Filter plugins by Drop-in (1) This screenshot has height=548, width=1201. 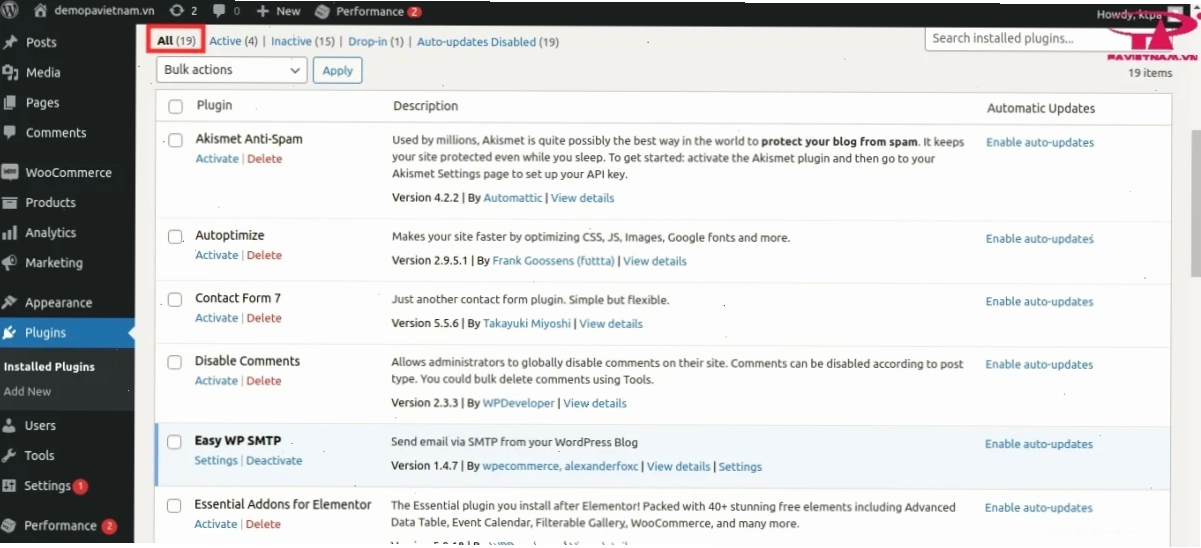click(x=376, y=41)
